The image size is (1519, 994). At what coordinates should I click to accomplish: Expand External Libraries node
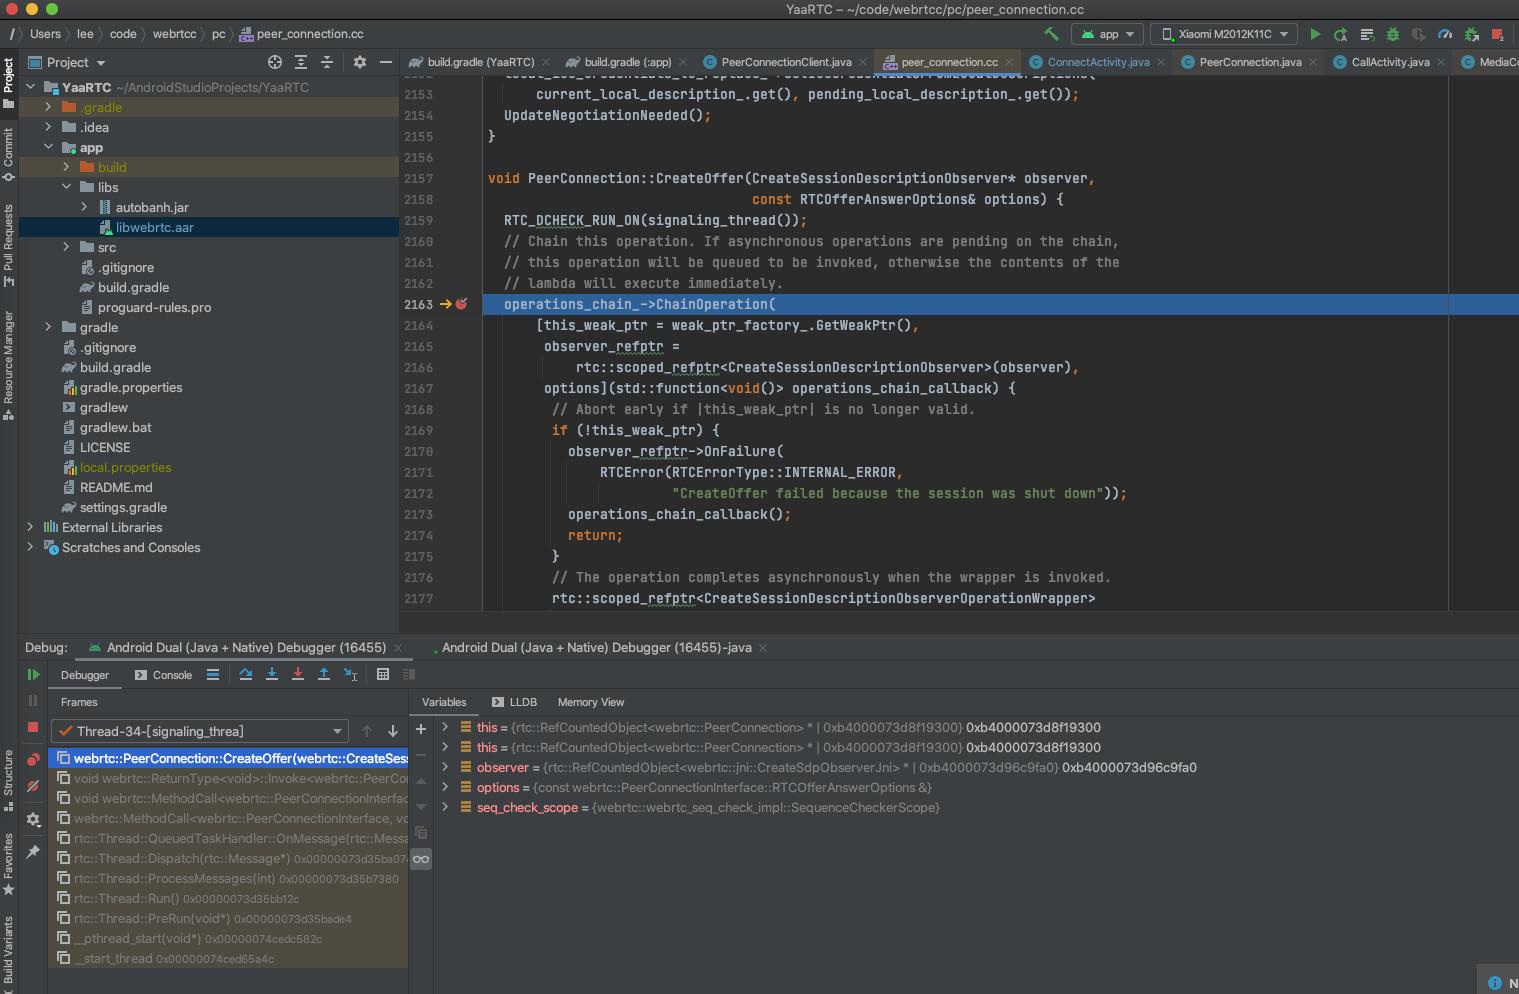click(30, 527)
